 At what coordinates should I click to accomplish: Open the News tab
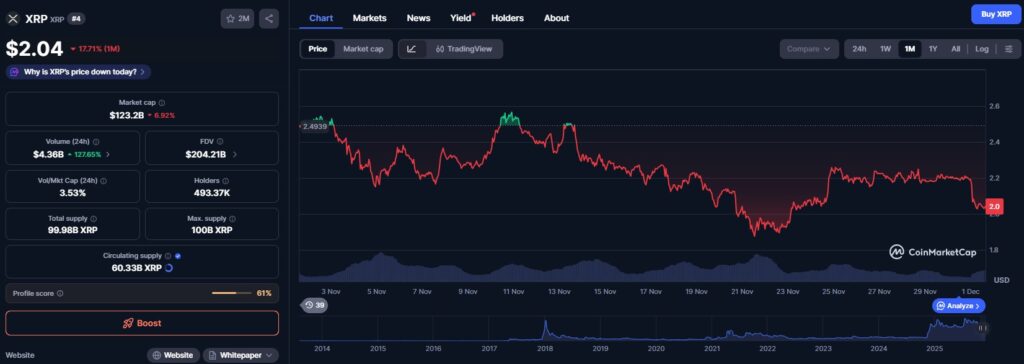(419, 18)
